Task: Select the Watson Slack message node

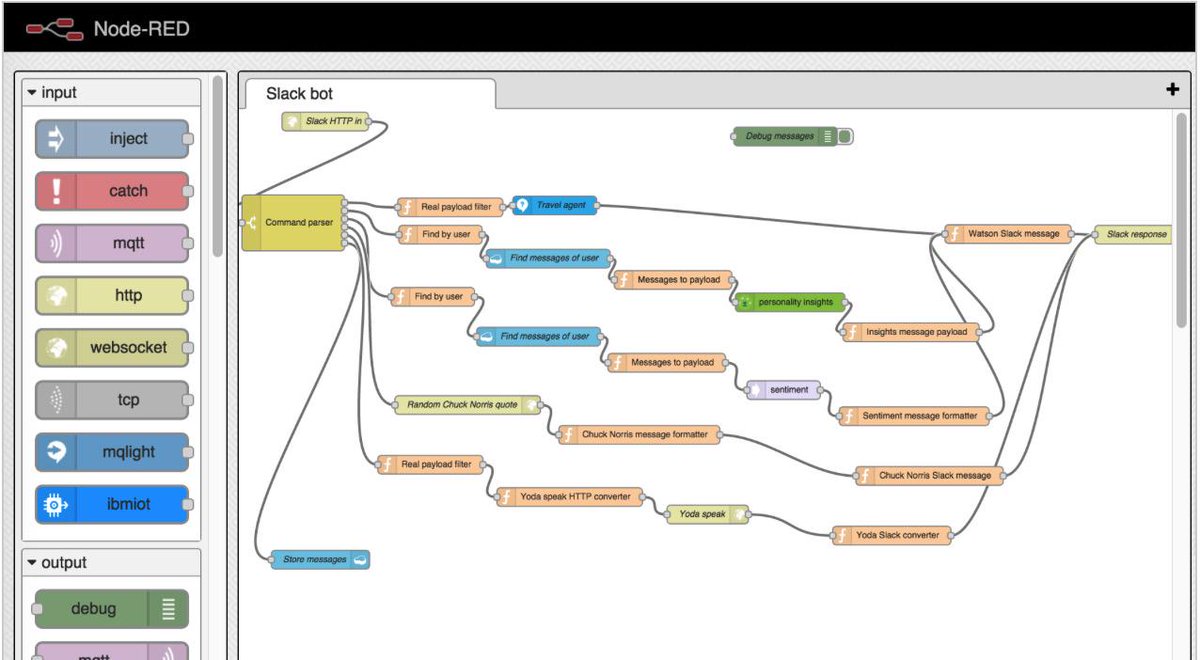Action: pyautogui.click(x=1008, y=234)
